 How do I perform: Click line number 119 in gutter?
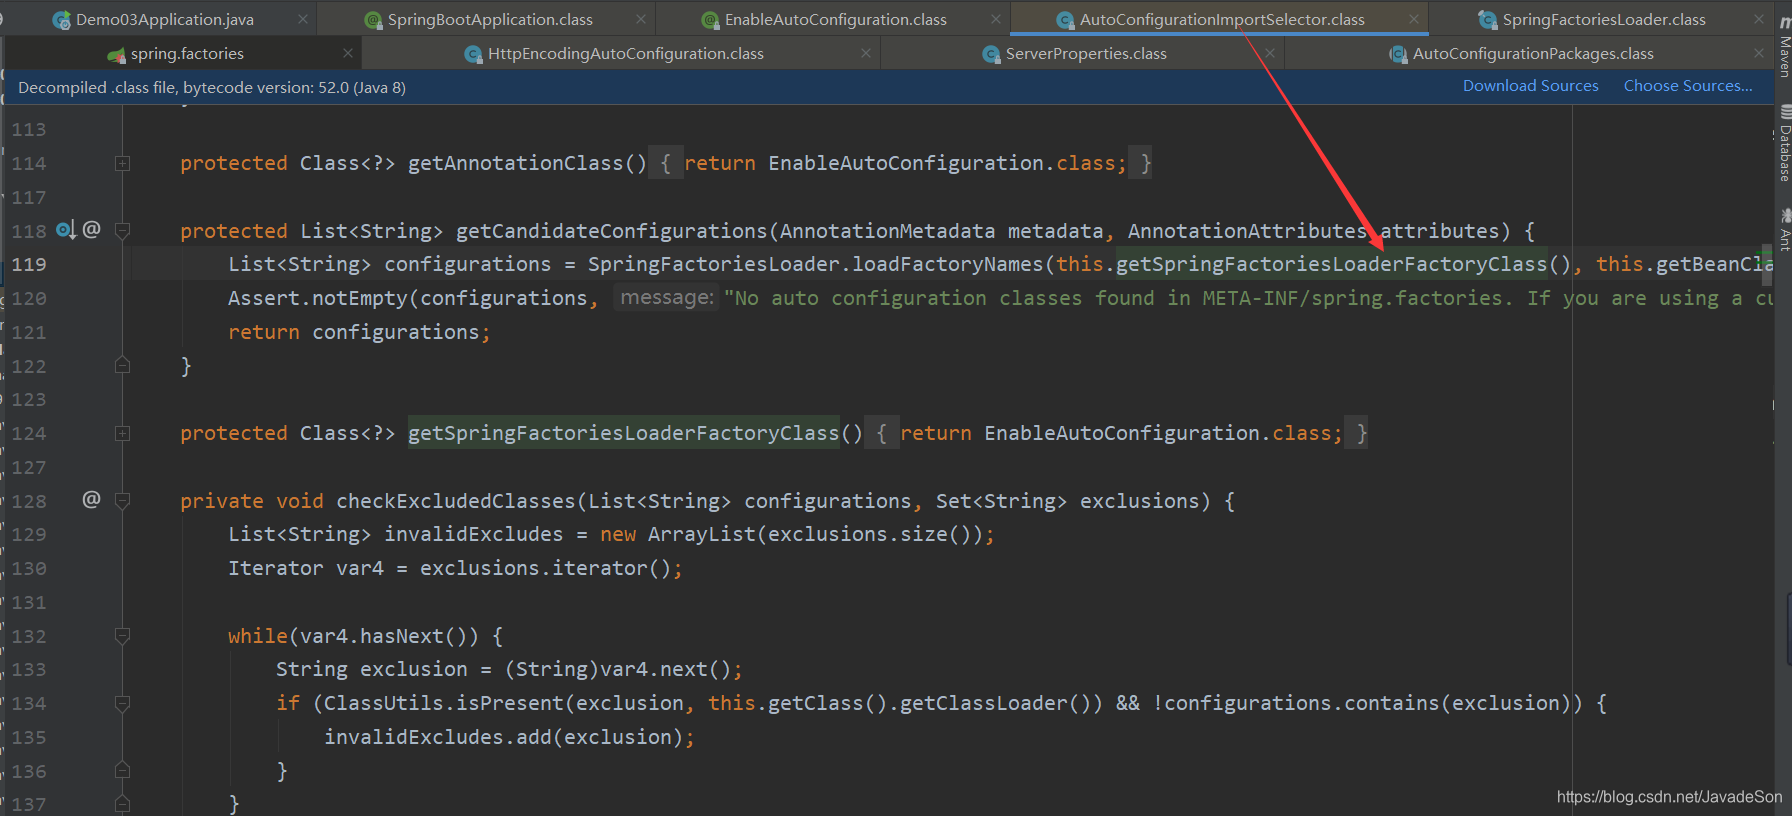(x=29, y=264)
